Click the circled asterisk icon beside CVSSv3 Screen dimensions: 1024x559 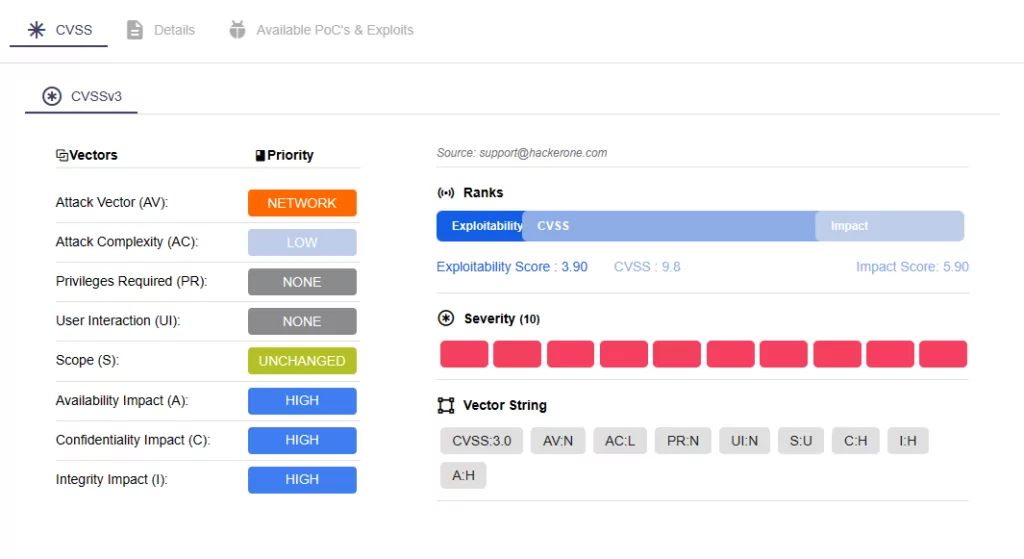[x=52, y=96]
